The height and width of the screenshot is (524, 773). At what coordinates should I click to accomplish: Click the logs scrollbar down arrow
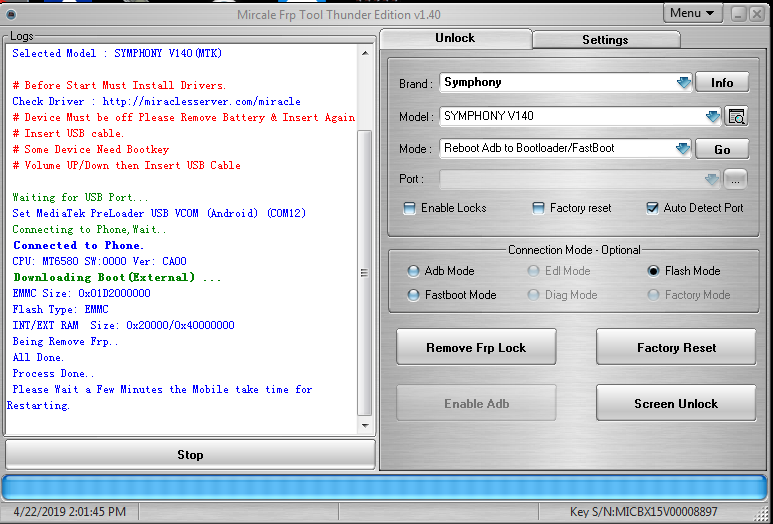[365, 425]
